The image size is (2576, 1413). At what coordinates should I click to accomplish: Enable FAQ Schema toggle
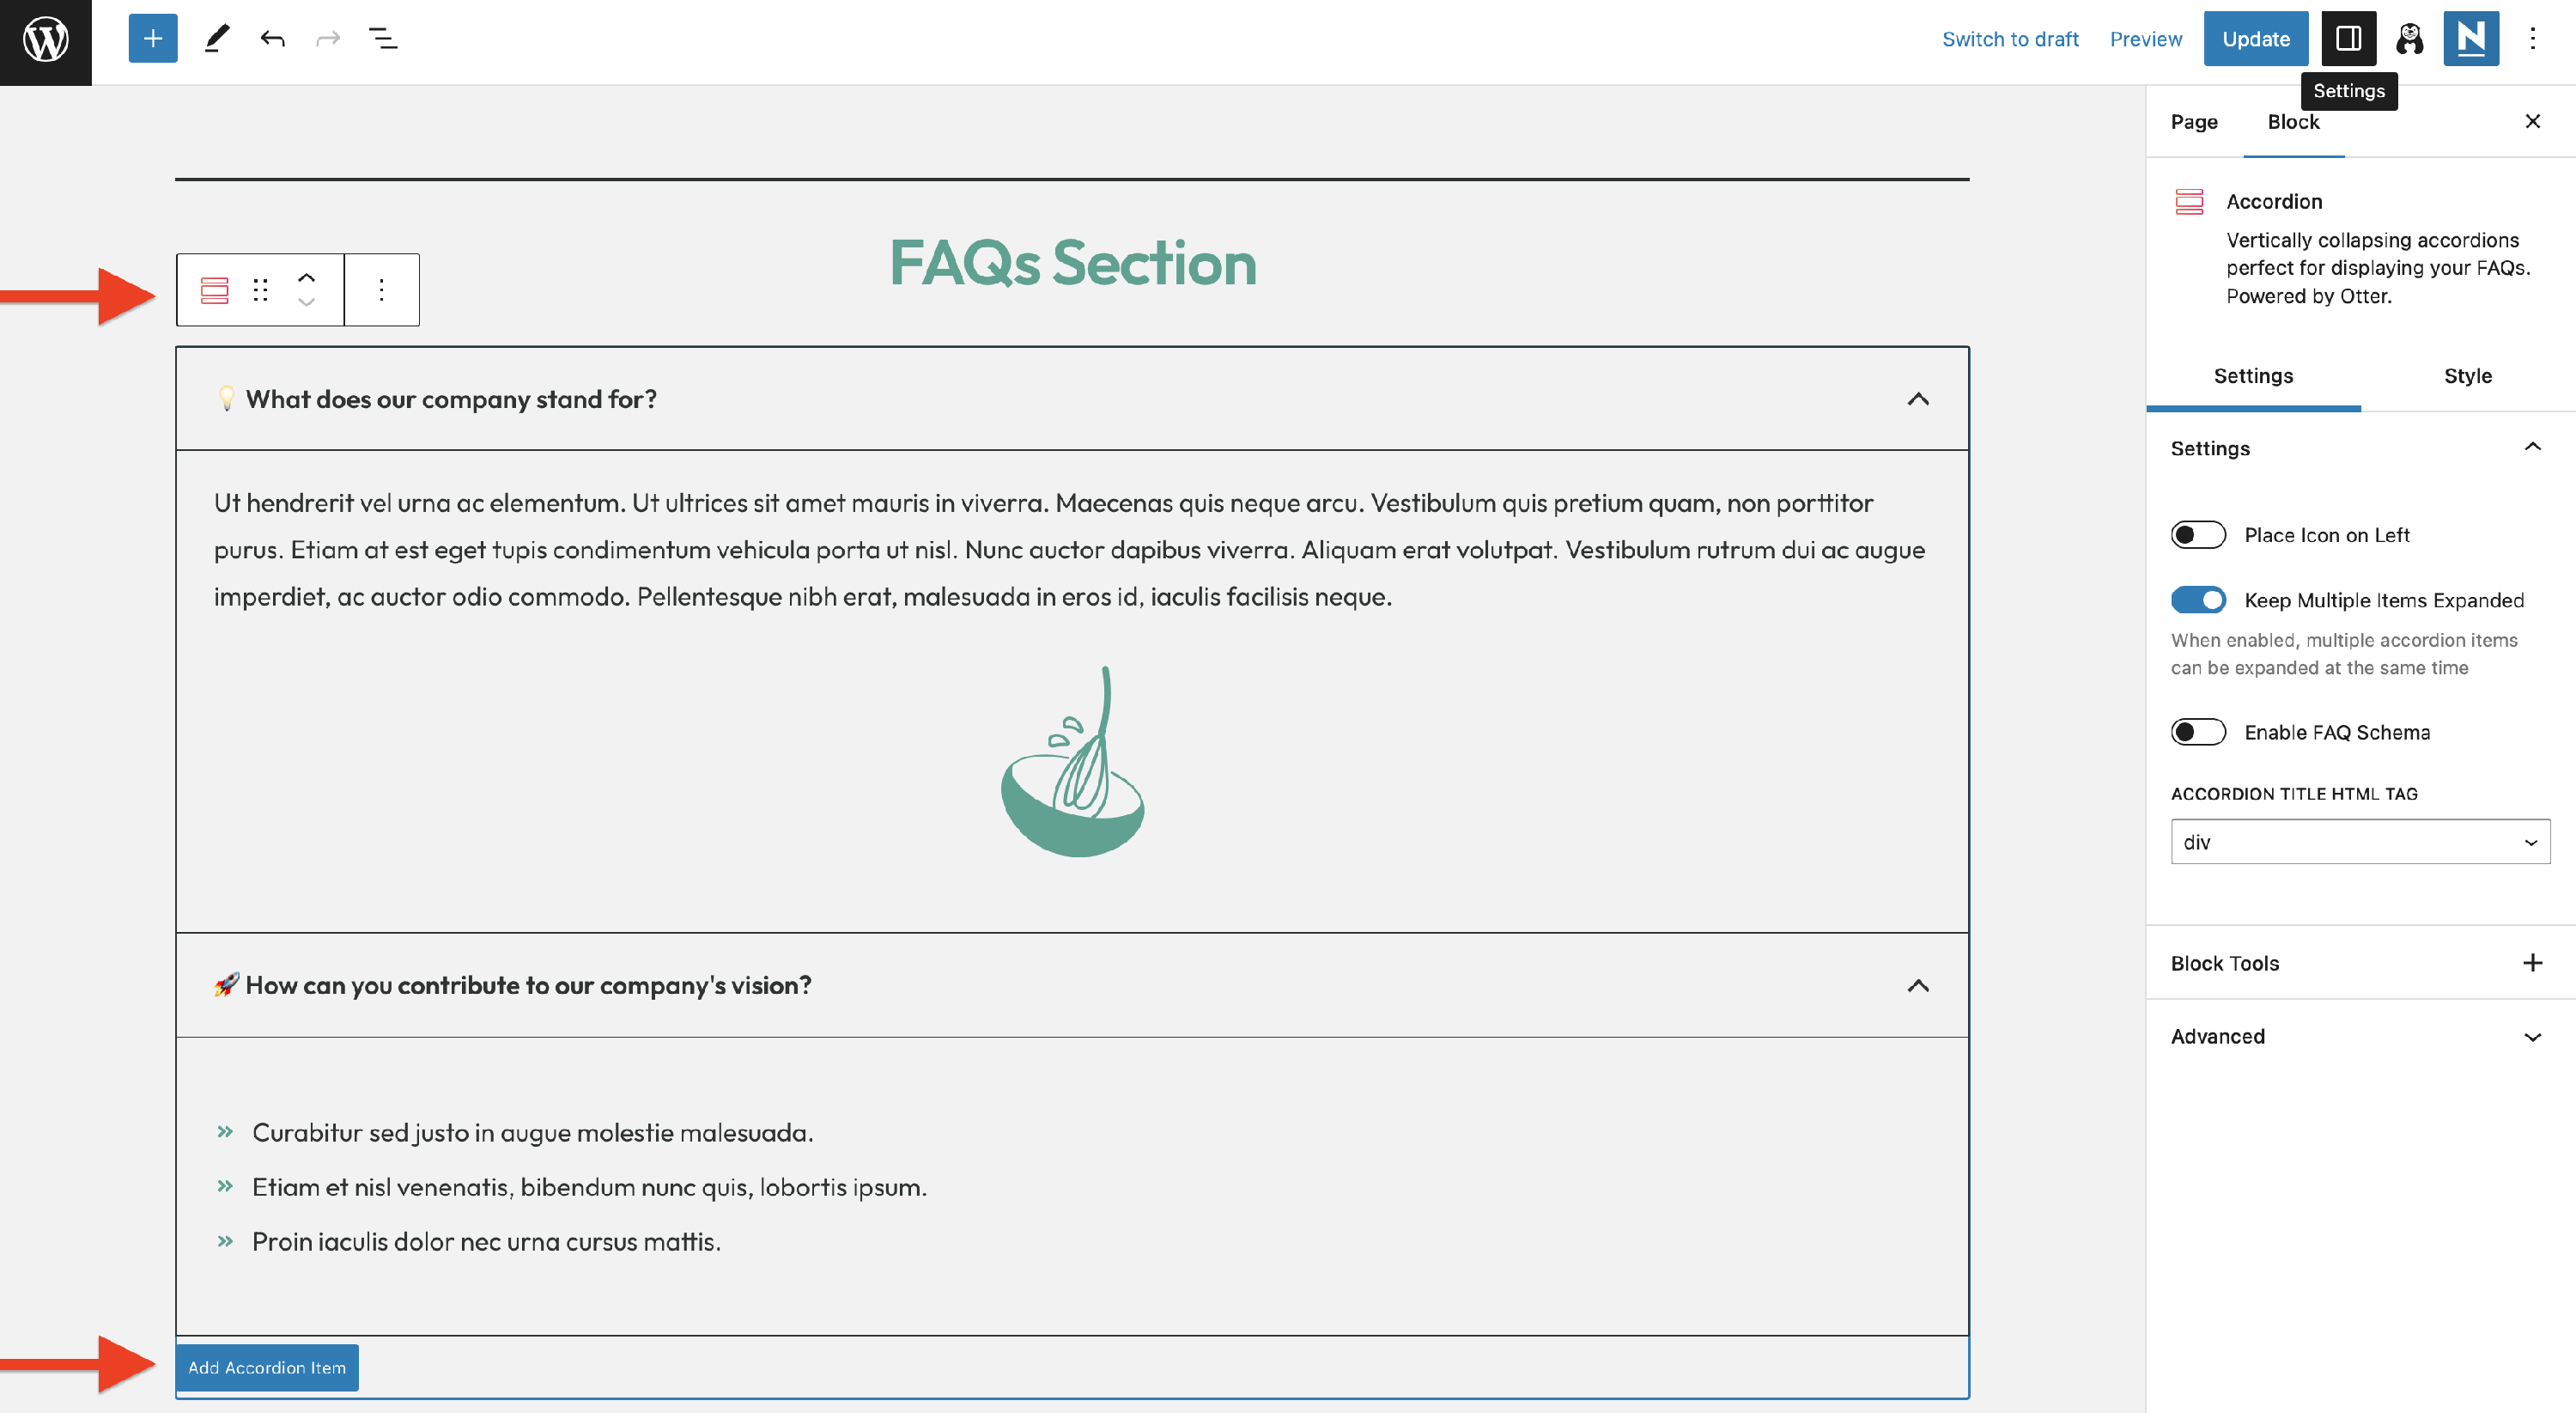pyautogui.click(x=2197, y=732)
